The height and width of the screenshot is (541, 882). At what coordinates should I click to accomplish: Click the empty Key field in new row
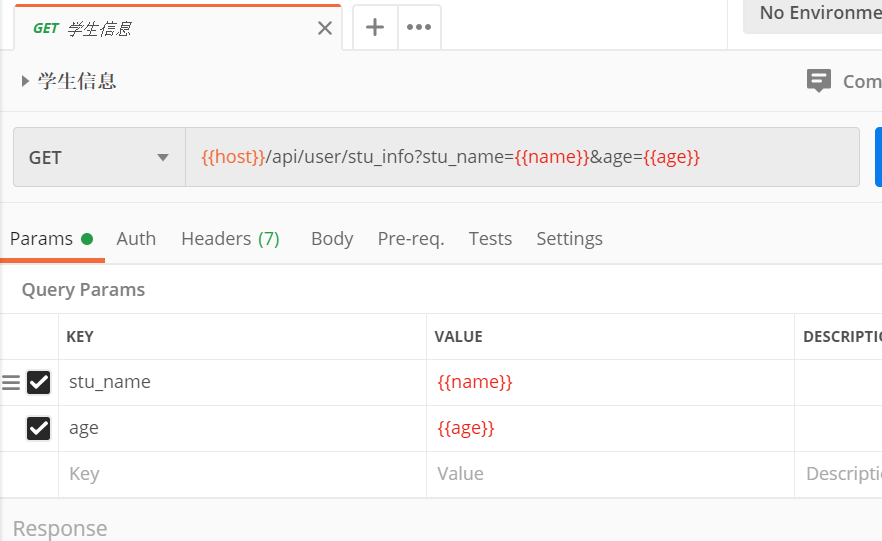pos(240,474)
